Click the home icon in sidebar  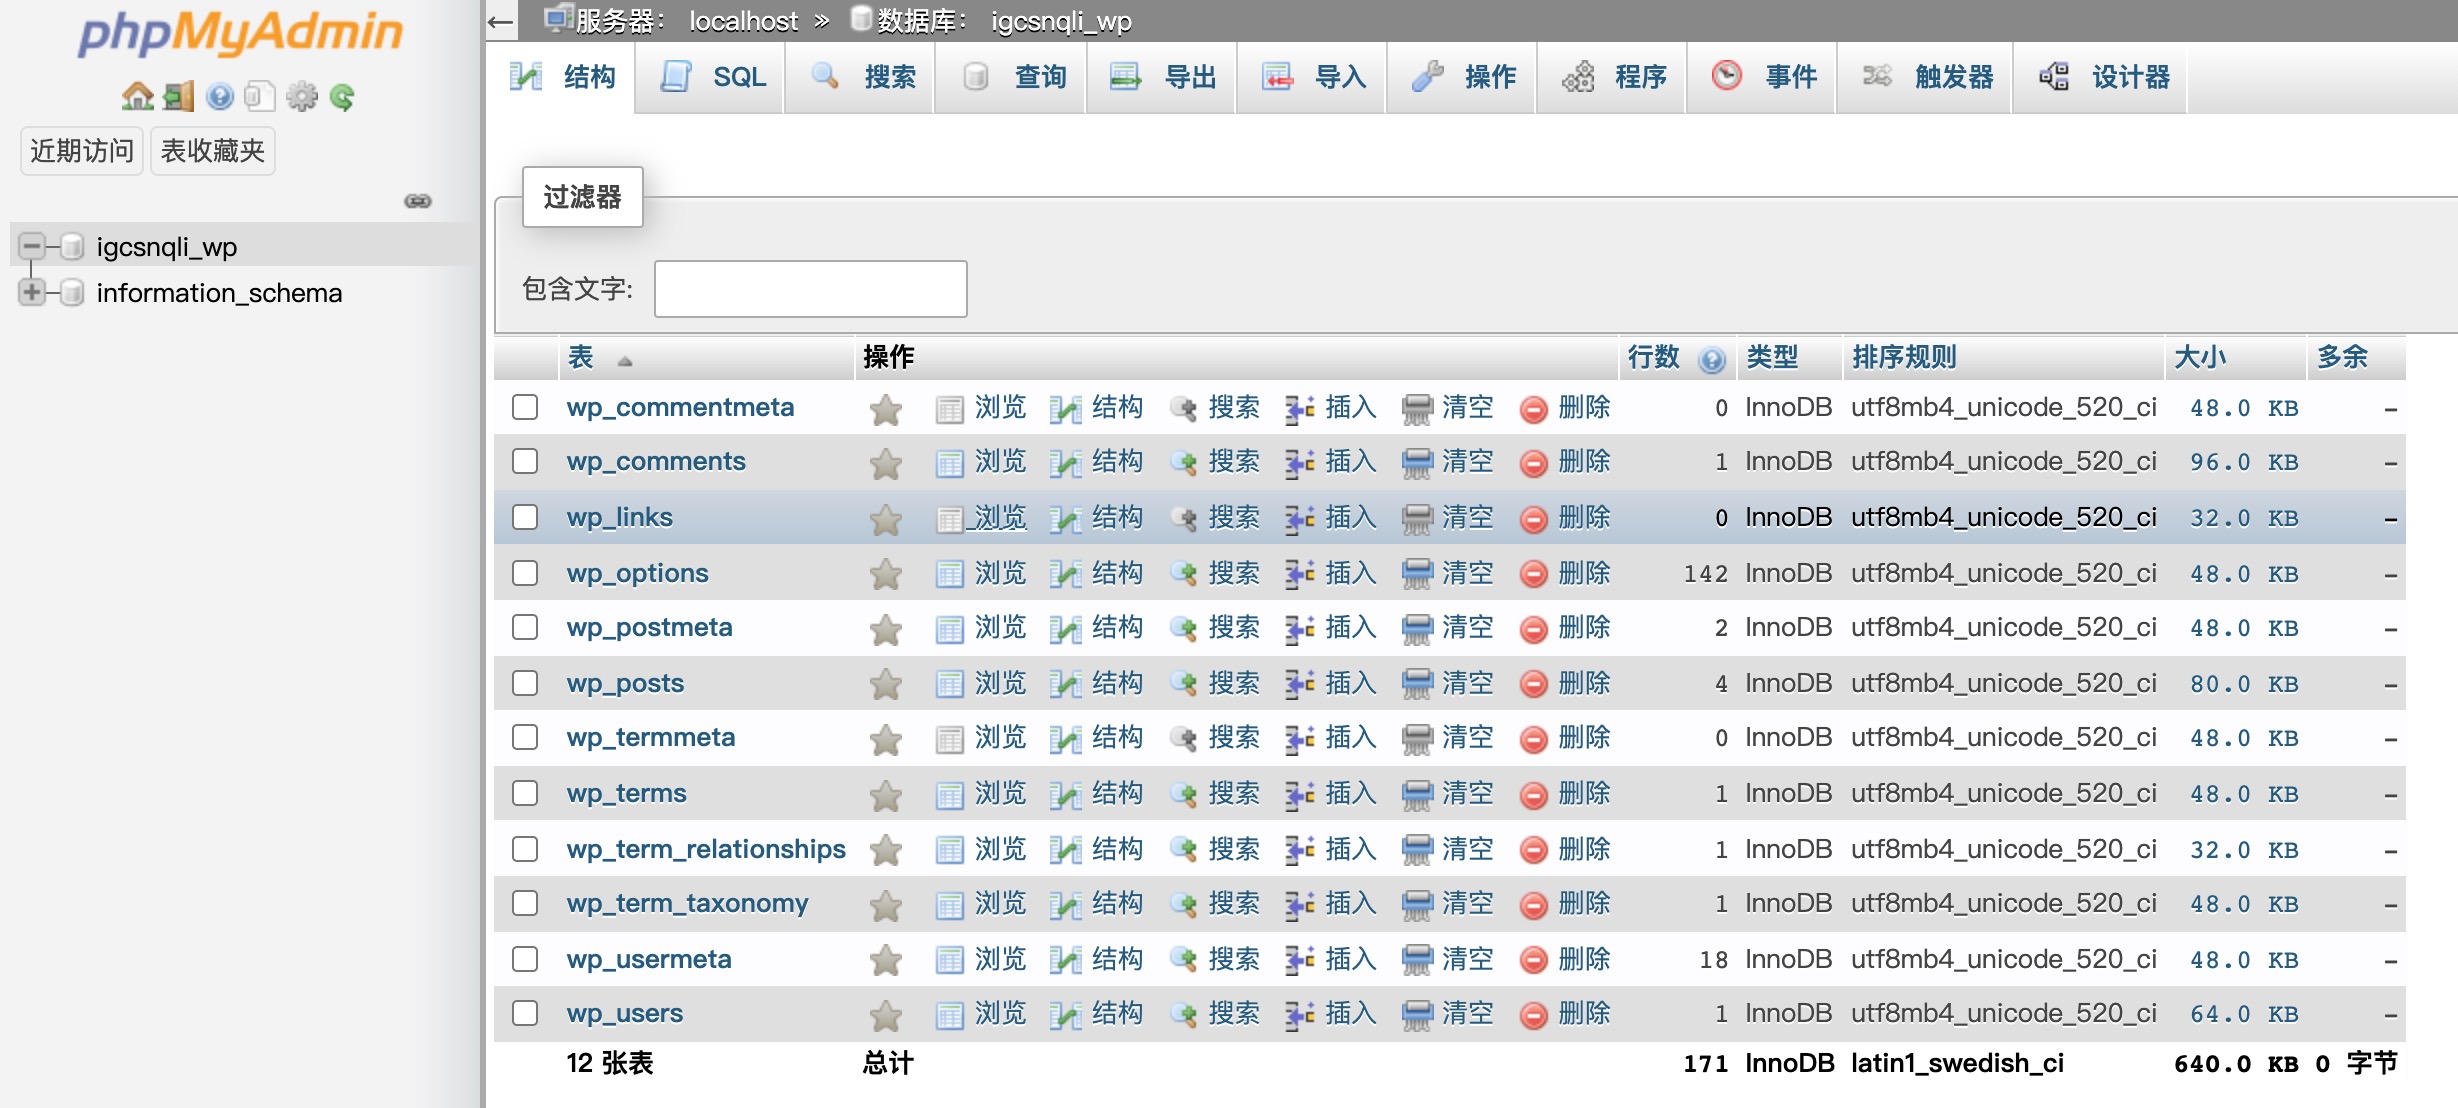click(x=137, y=97)
